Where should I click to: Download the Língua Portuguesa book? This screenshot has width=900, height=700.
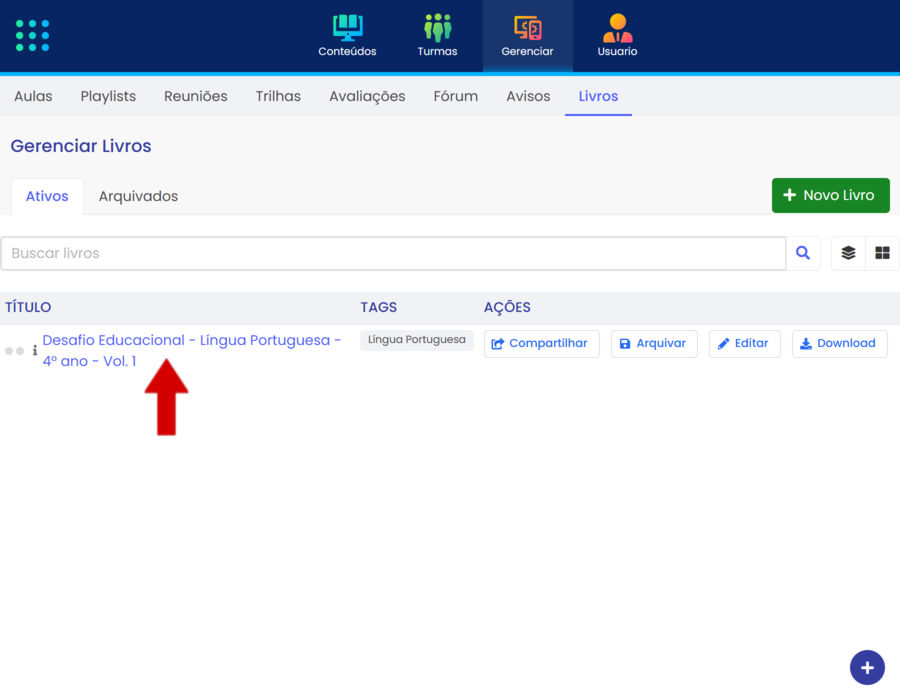point(839,343)
